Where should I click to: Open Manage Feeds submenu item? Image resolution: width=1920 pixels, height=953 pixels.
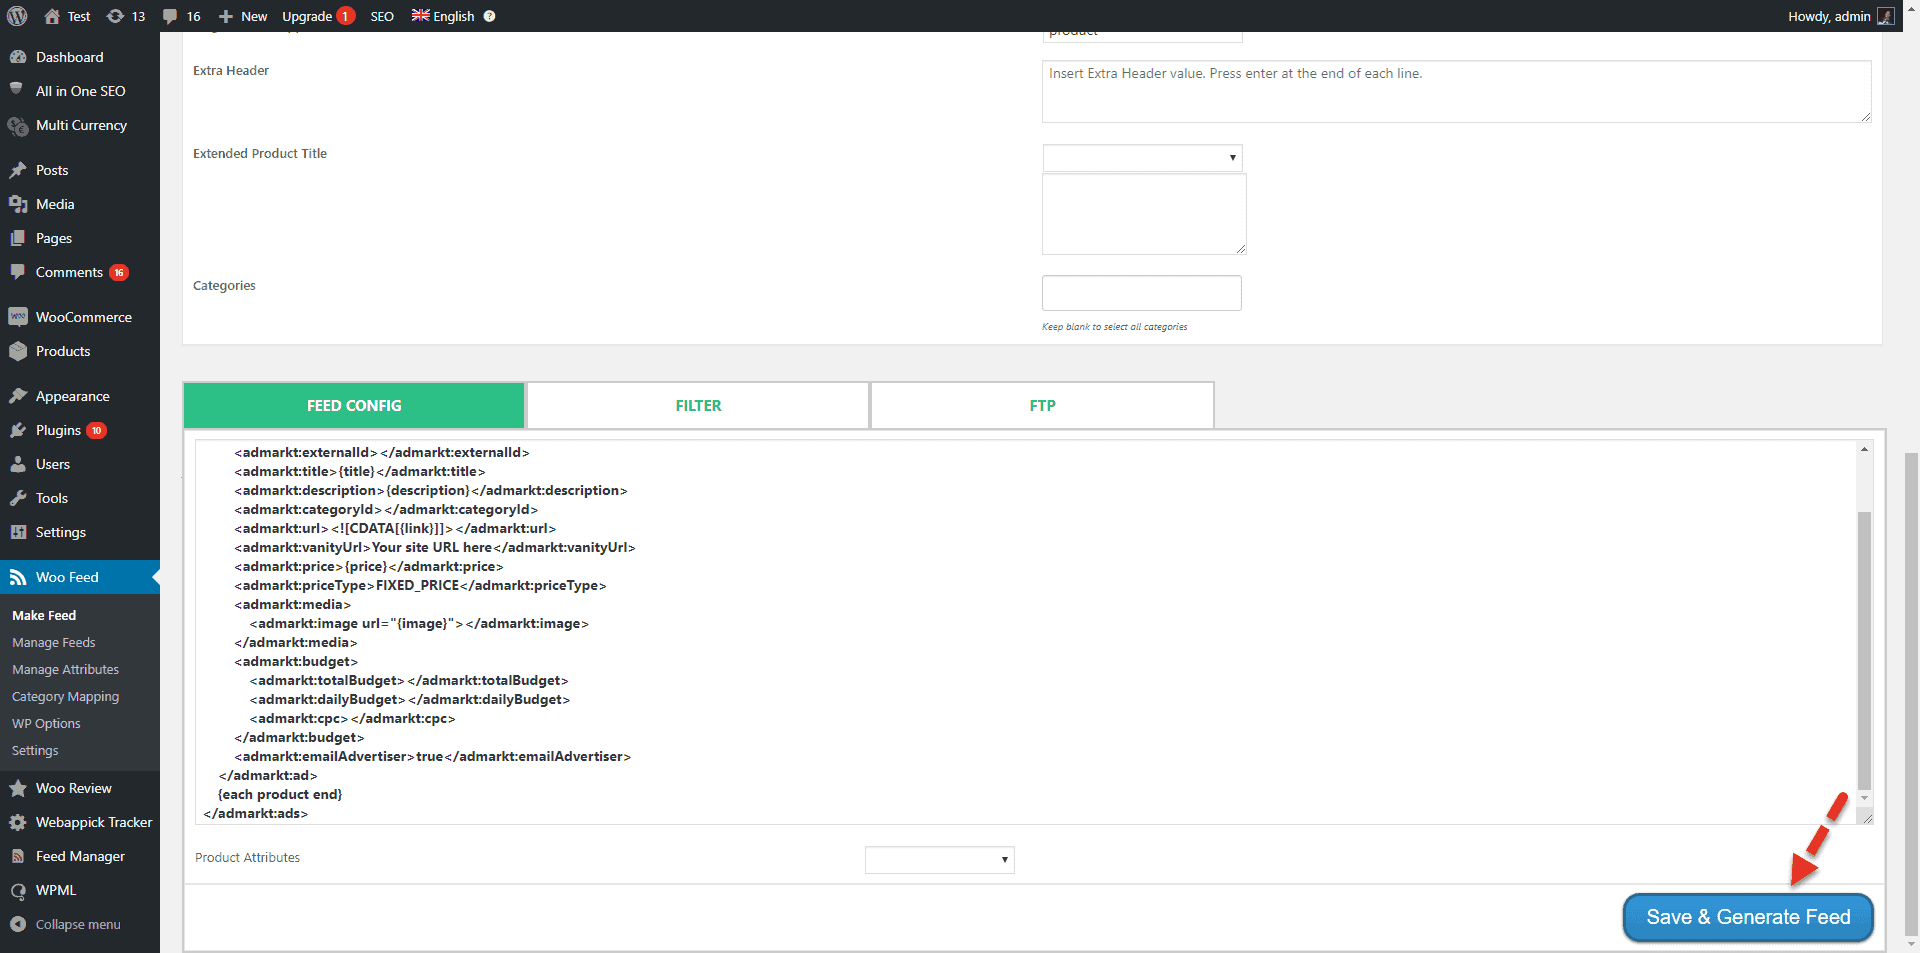click(54, 642)
